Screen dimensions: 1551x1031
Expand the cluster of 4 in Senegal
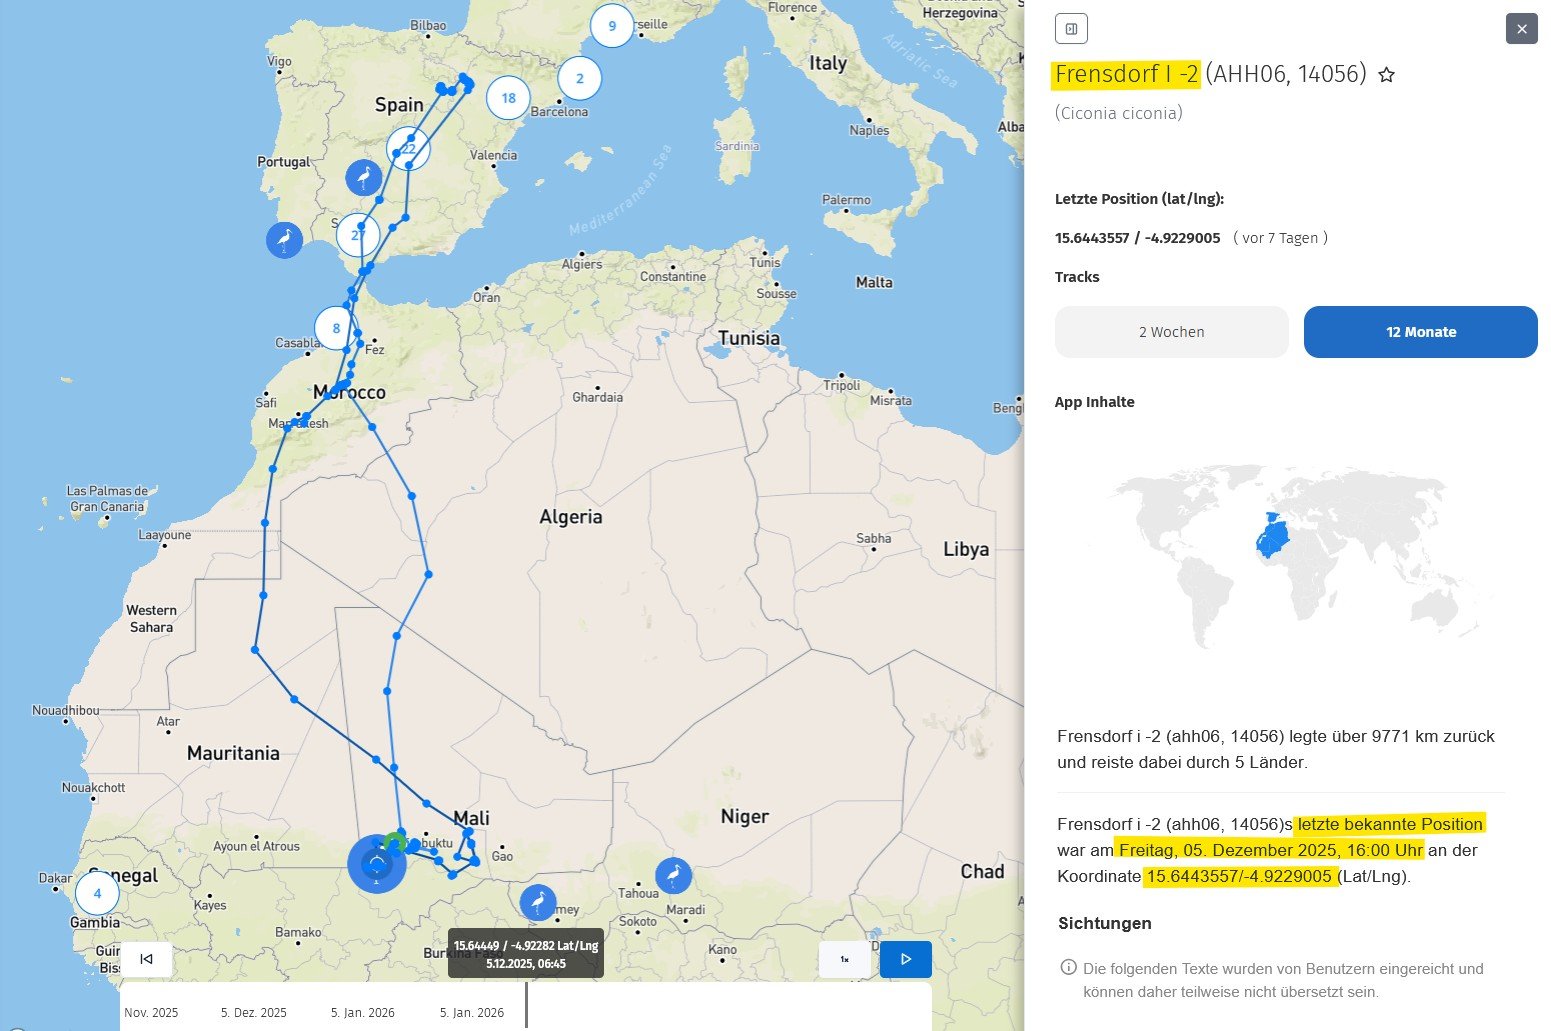(x=97, y=893)
